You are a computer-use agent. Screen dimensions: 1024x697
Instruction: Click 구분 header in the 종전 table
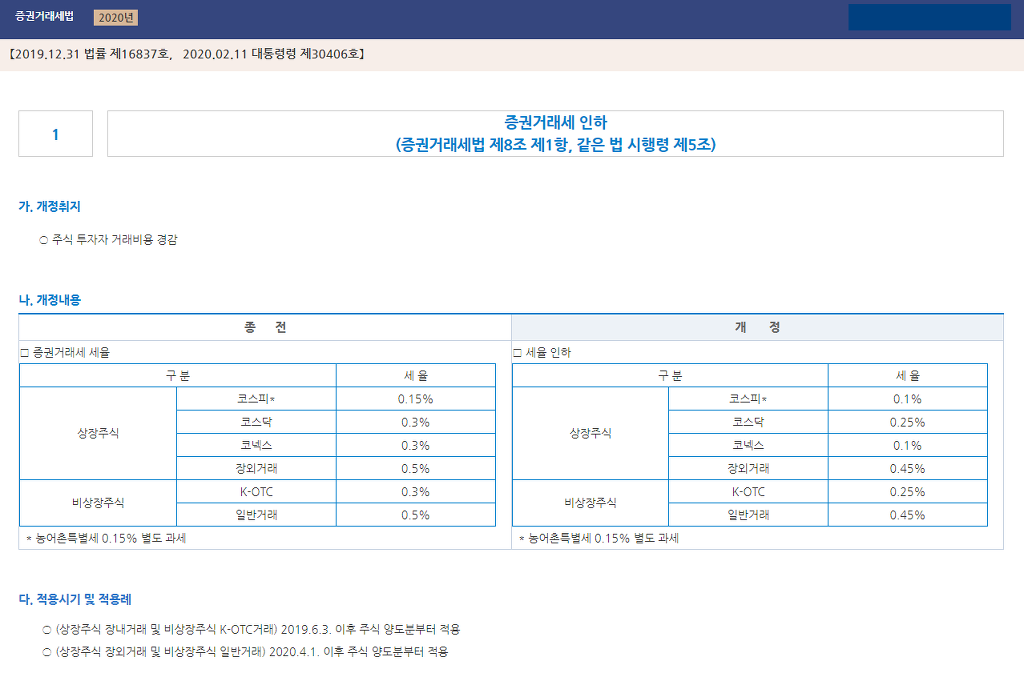click(178, 376)
